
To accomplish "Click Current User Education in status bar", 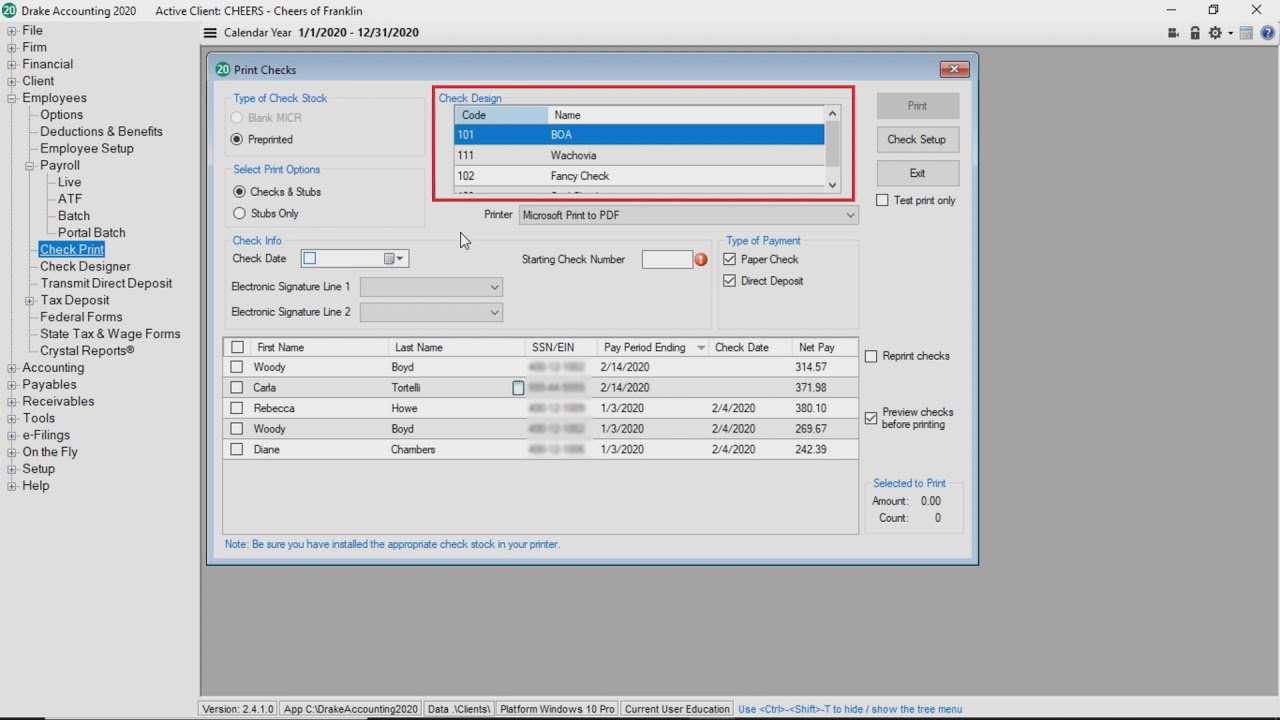I will tap(677, 709).
